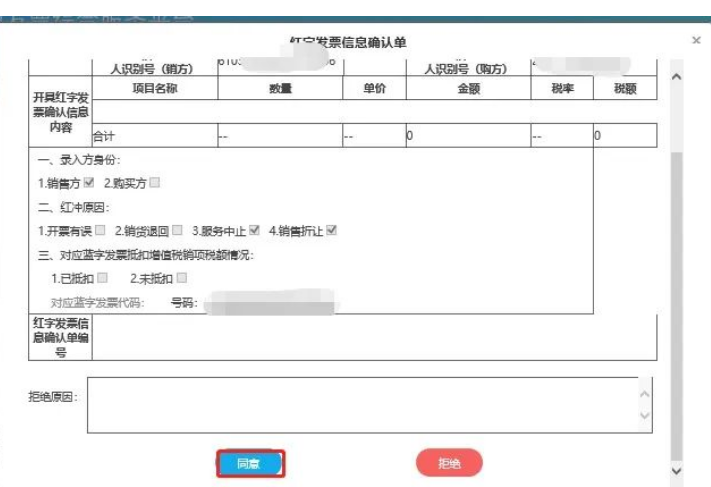Viewport: 711px width, 487px height.
Task: Close the 红字发票信息确认单 dialog
Action: (x=696, y=40)
